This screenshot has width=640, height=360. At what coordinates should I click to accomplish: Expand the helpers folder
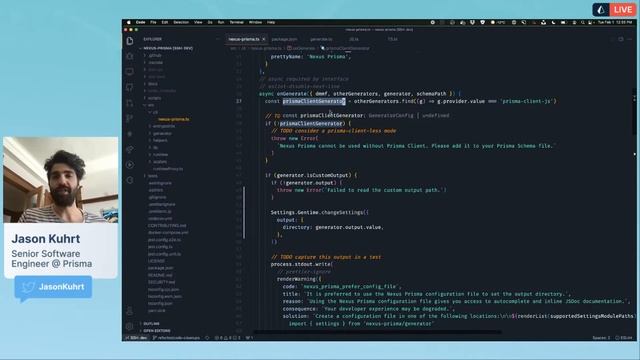tap(160, 140)
